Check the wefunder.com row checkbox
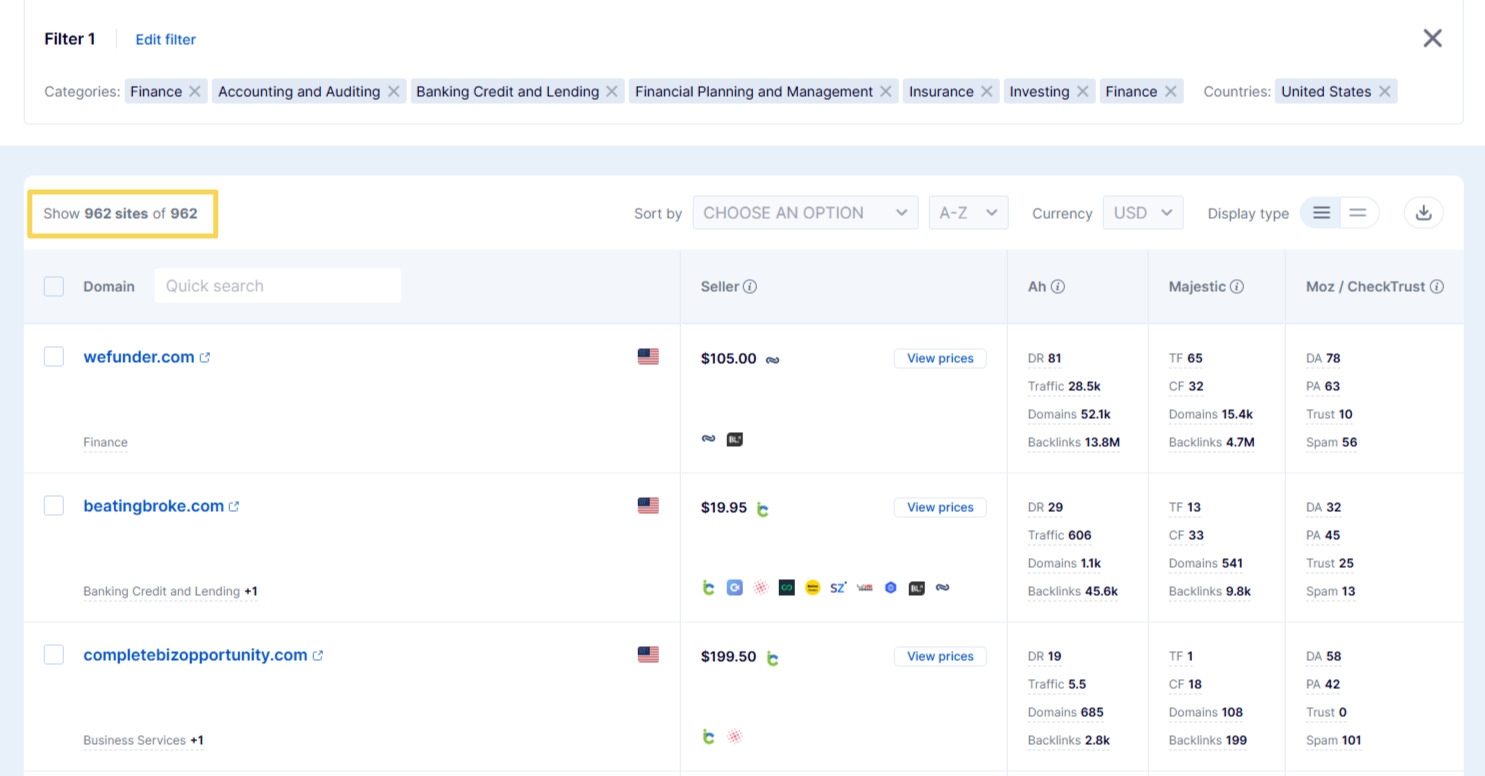This screenshot has height=776, width=1485. (x=54, y=357)
